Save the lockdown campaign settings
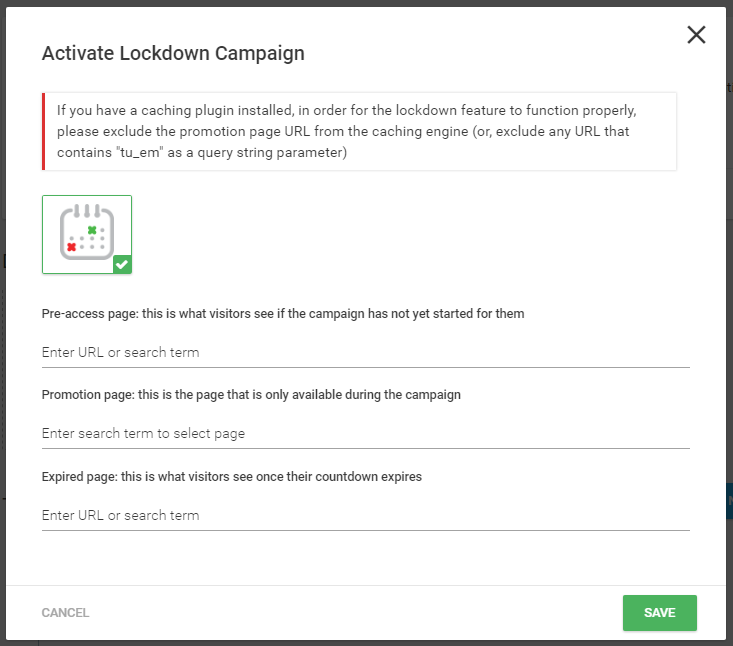733x646 pixels. tap(660, 613)
